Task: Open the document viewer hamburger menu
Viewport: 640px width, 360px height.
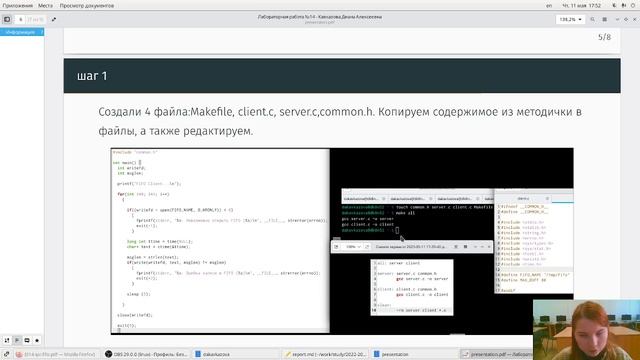Action: point(604,19)
